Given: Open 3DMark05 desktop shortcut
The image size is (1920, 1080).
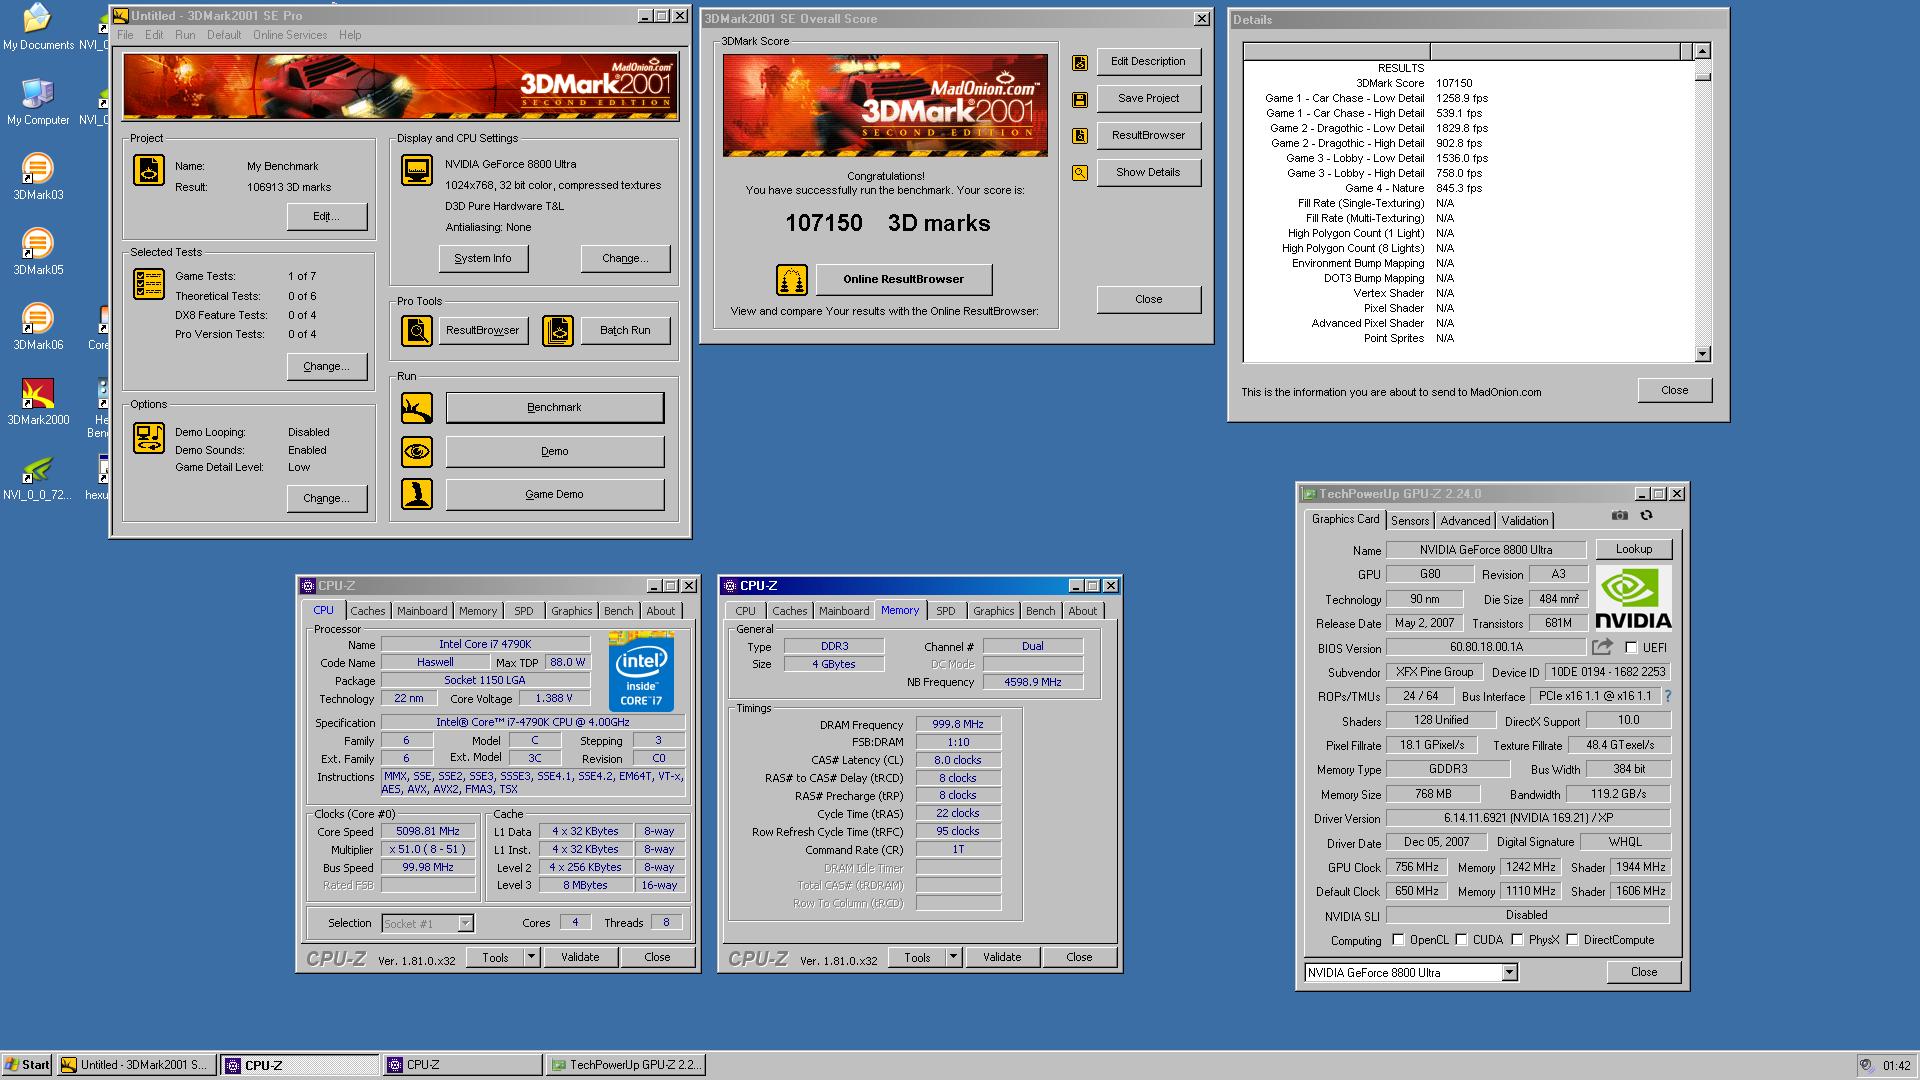Looking at the screenshot, I should pos(38,252).
